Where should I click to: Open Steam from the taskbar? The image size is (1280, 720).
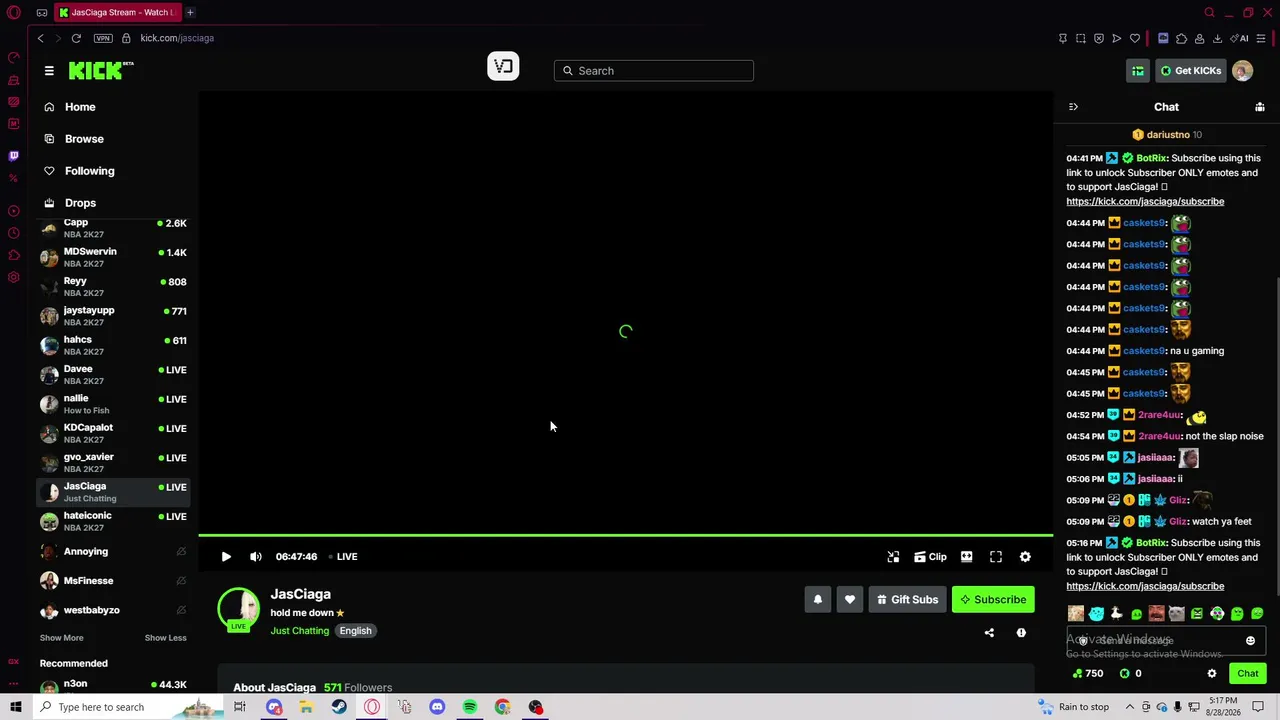(339, 707)
